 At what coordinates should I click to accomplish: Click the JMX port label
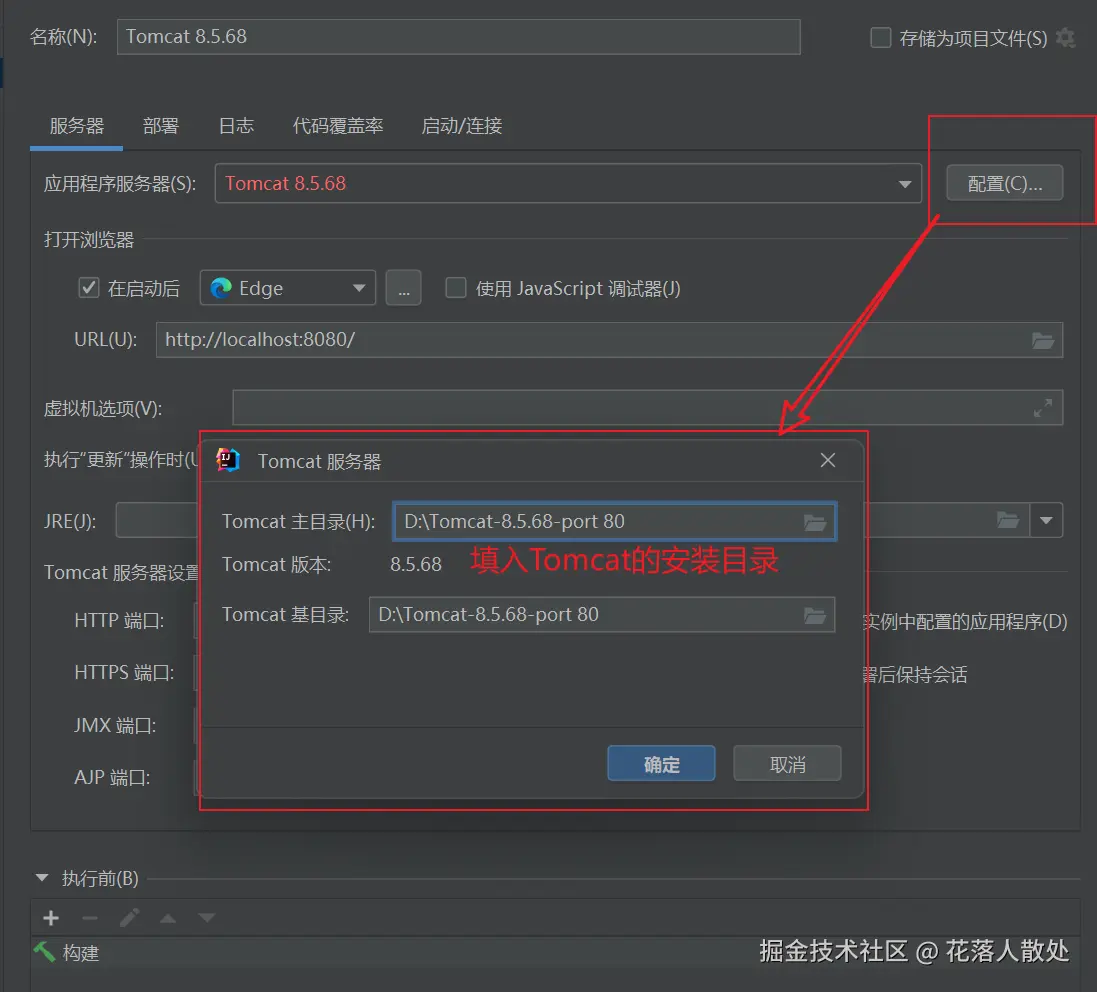[115, 725]
